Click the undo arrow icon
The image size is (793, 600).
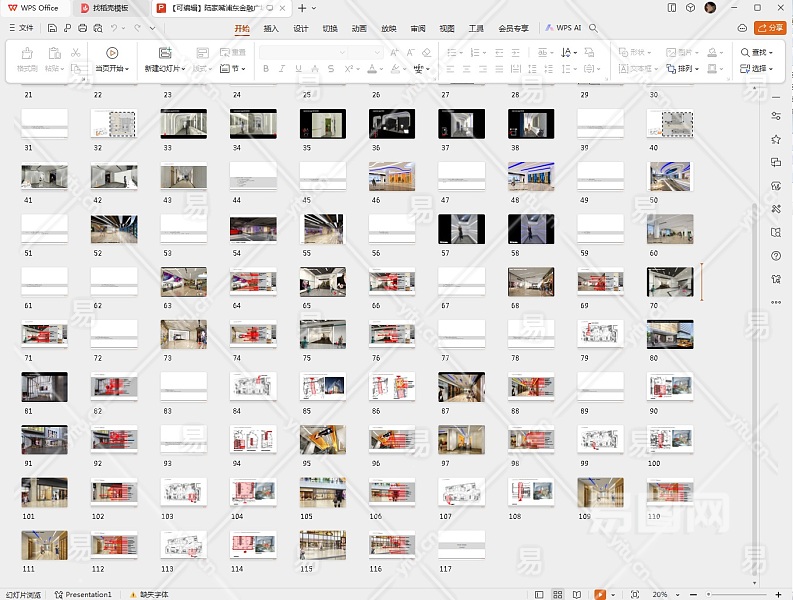click(114, 29)
